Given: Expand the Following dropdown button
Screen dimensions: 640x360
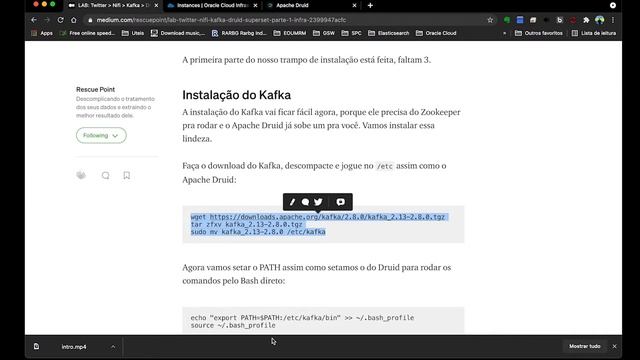Looking at the screenshot, I should pos(101,136).
